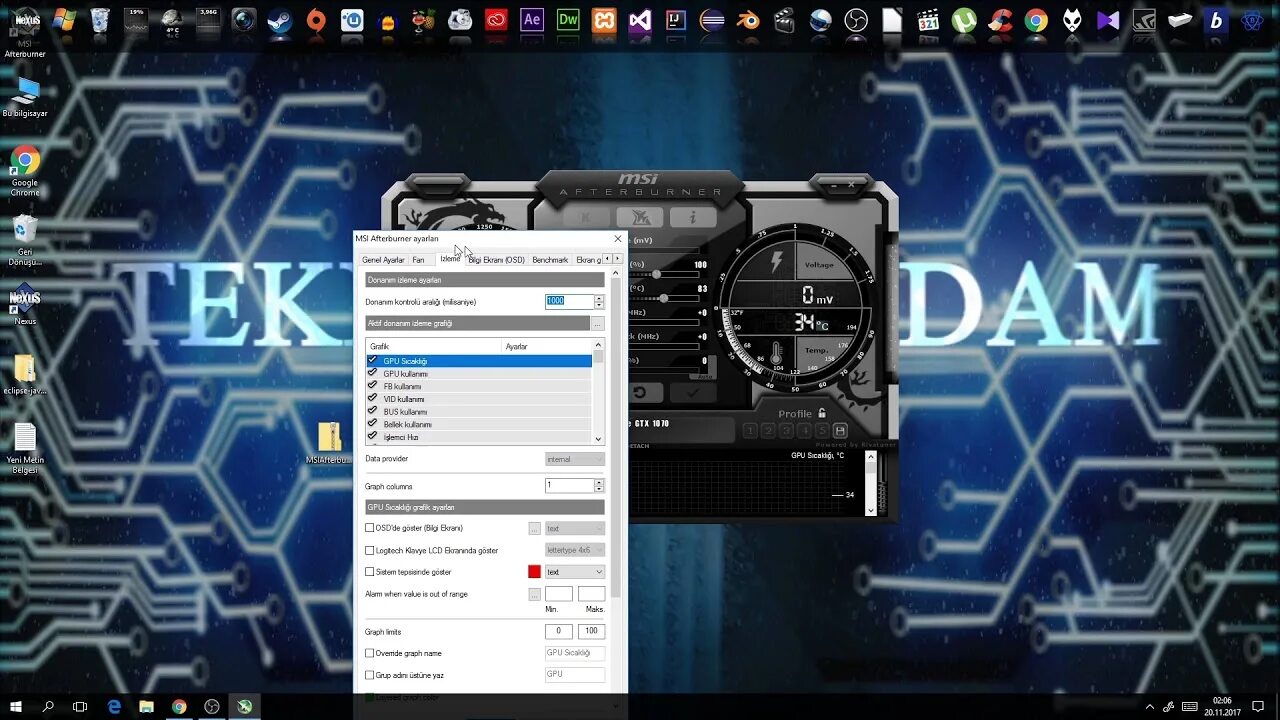Viewport: 1280px width, 720px height.
Task: Click the ellipsis button beside Alarm when value
Action: pos(534,594)
